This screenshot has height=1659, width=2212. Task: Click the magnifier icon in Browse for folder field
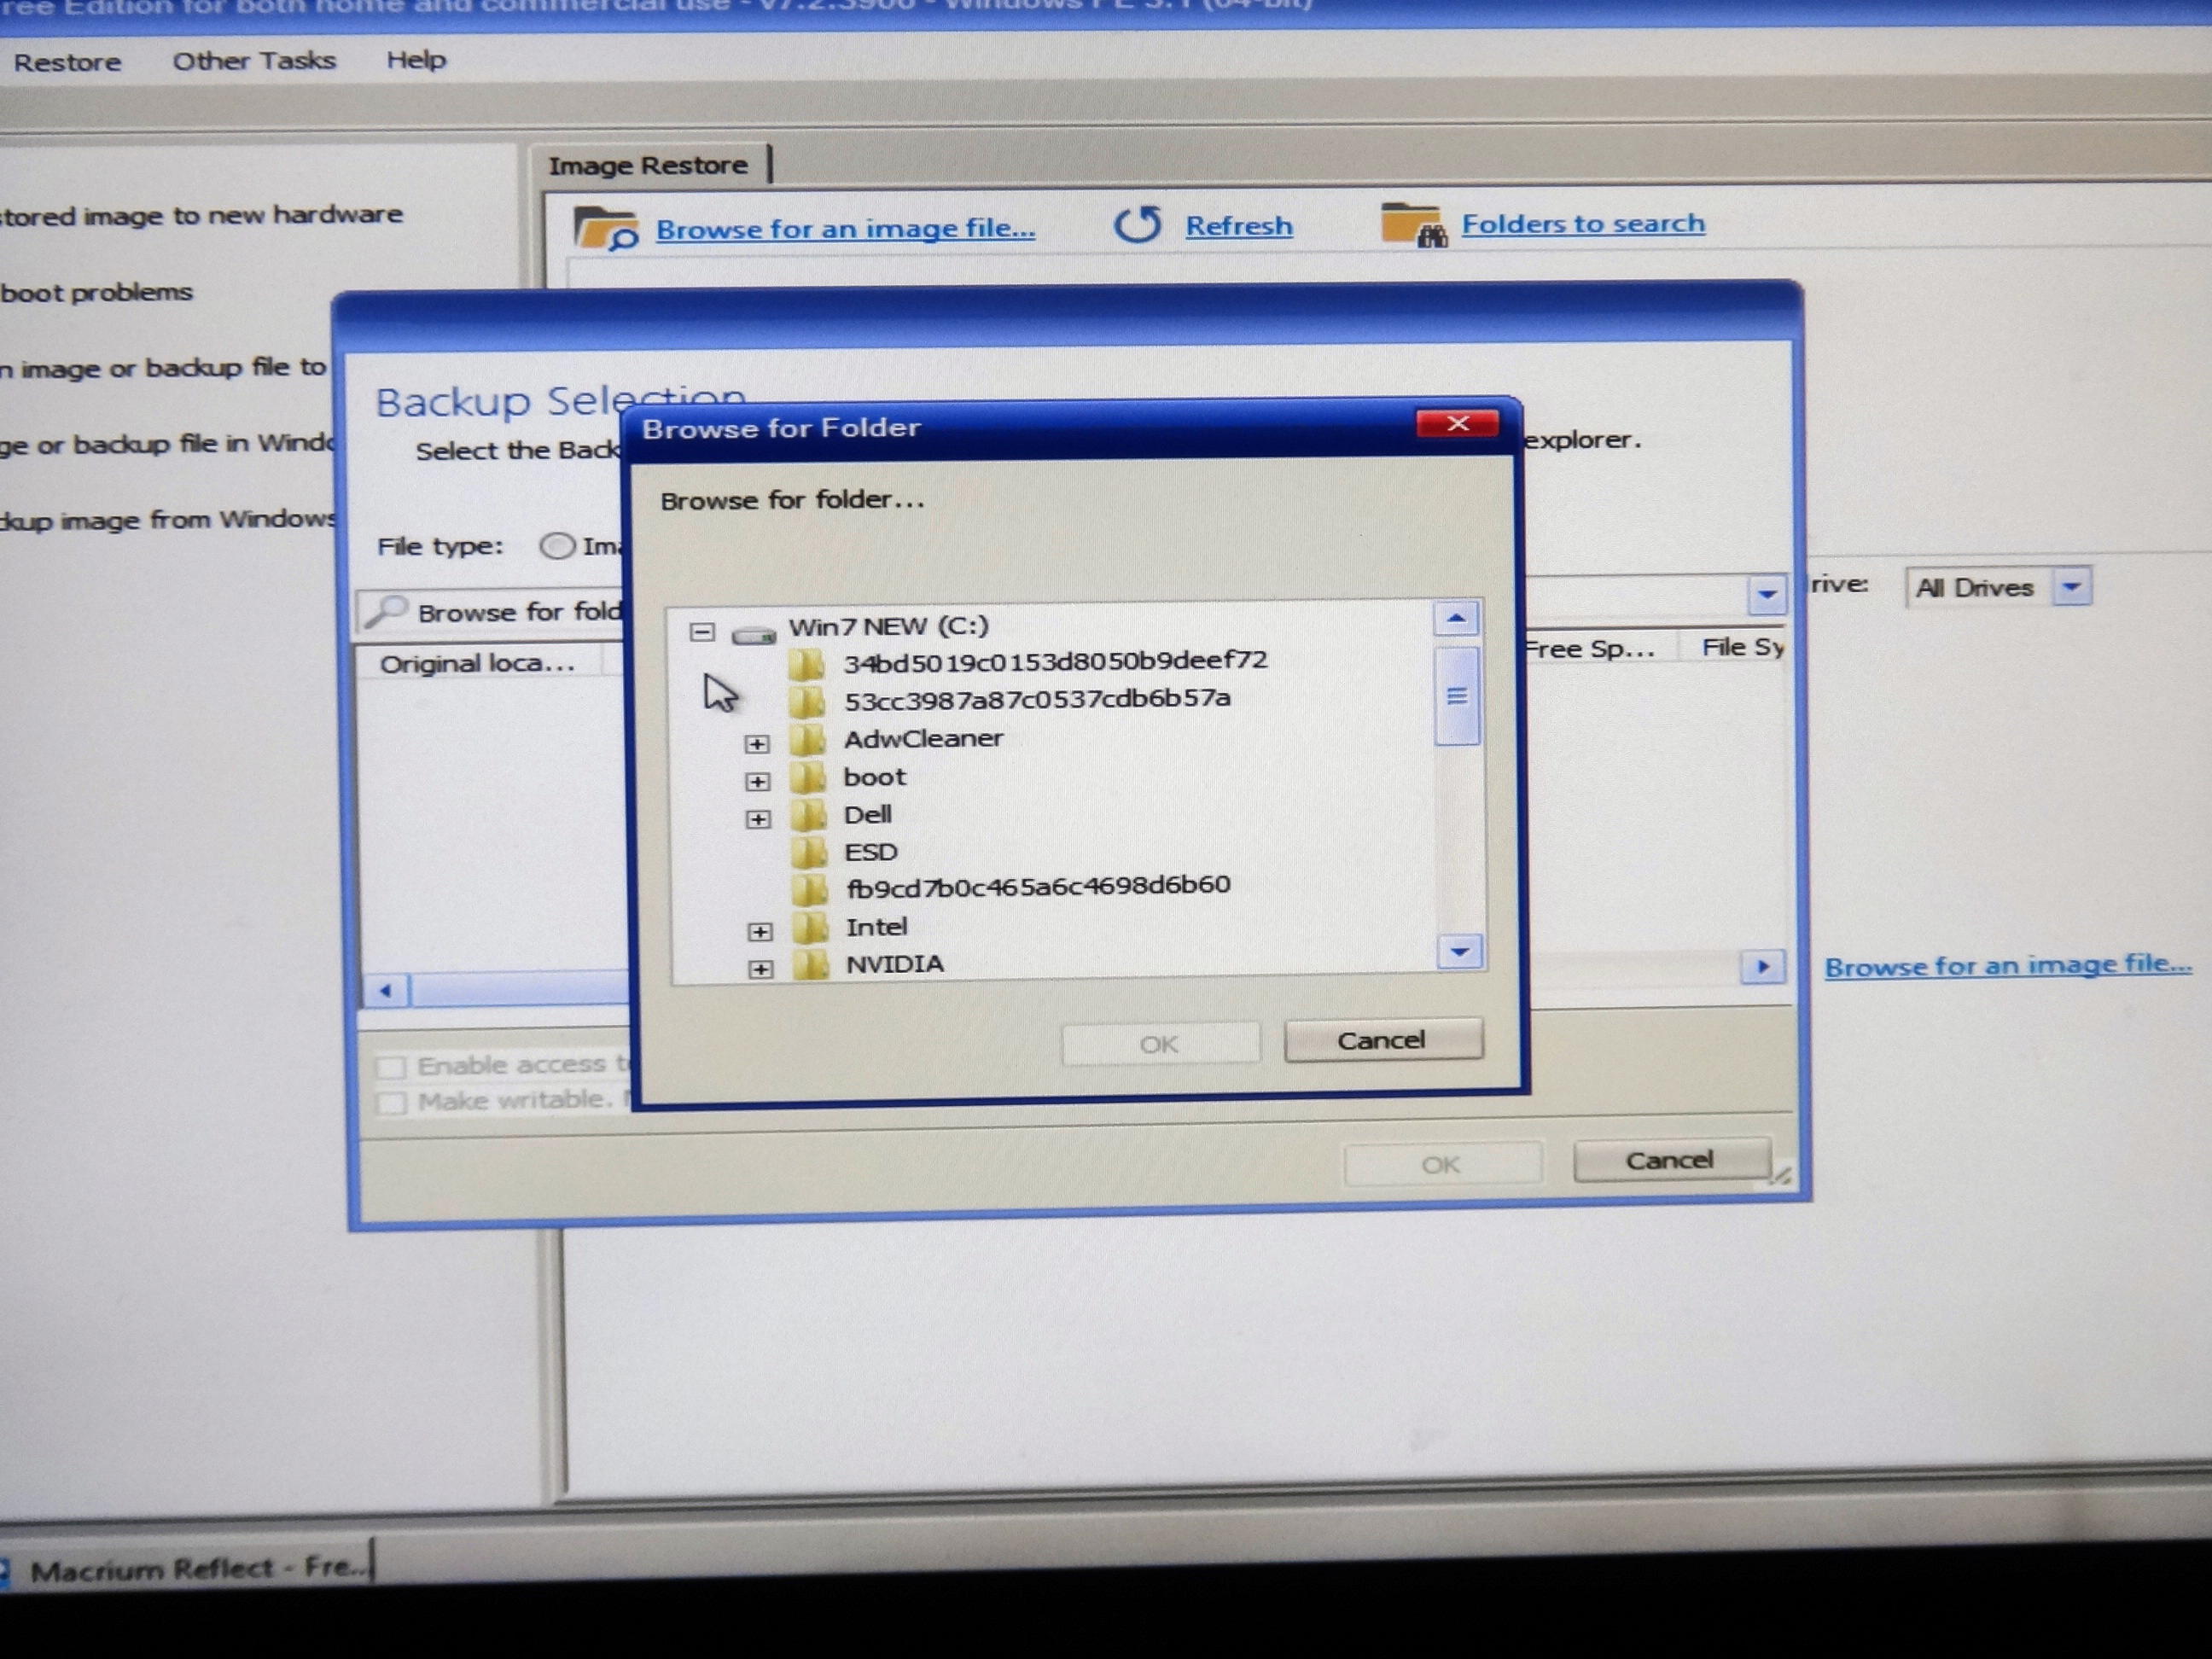point(386,611)
